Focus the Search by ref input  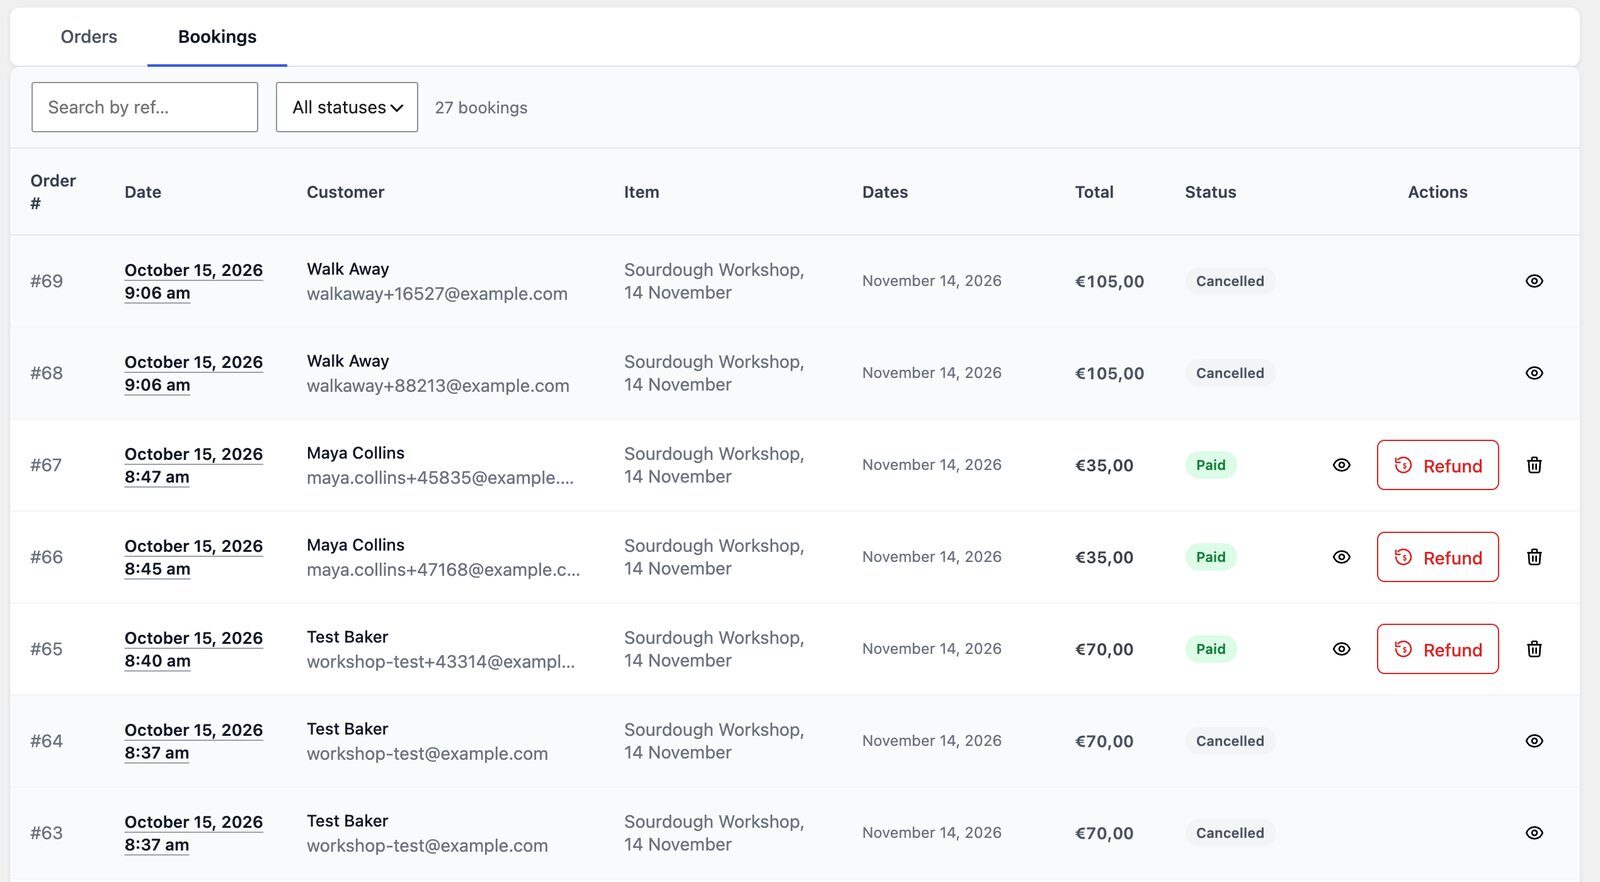[145, 107]
